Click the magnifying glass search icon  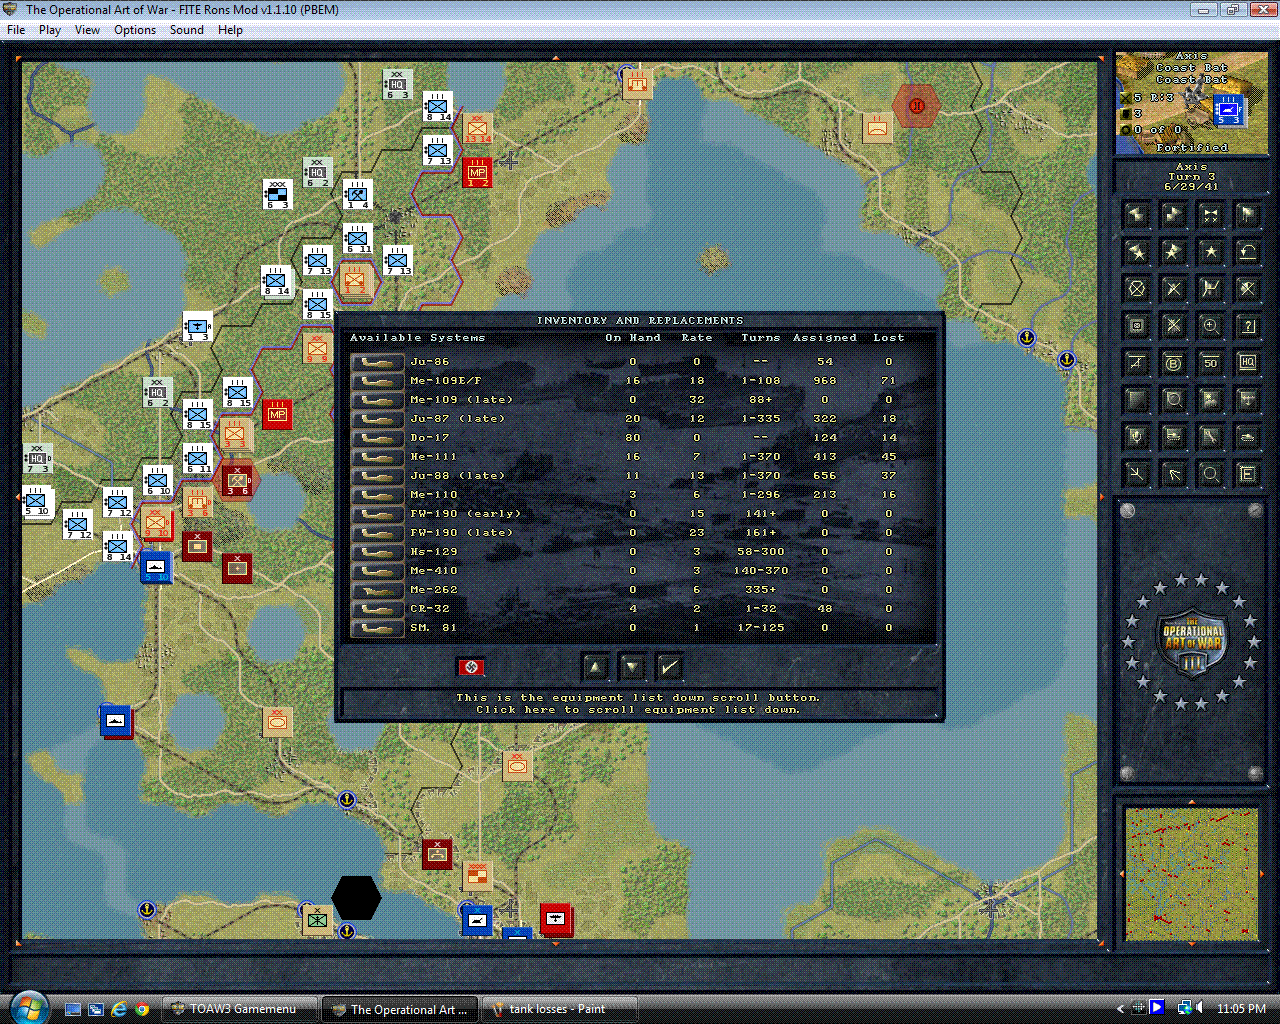point(1211,473)
